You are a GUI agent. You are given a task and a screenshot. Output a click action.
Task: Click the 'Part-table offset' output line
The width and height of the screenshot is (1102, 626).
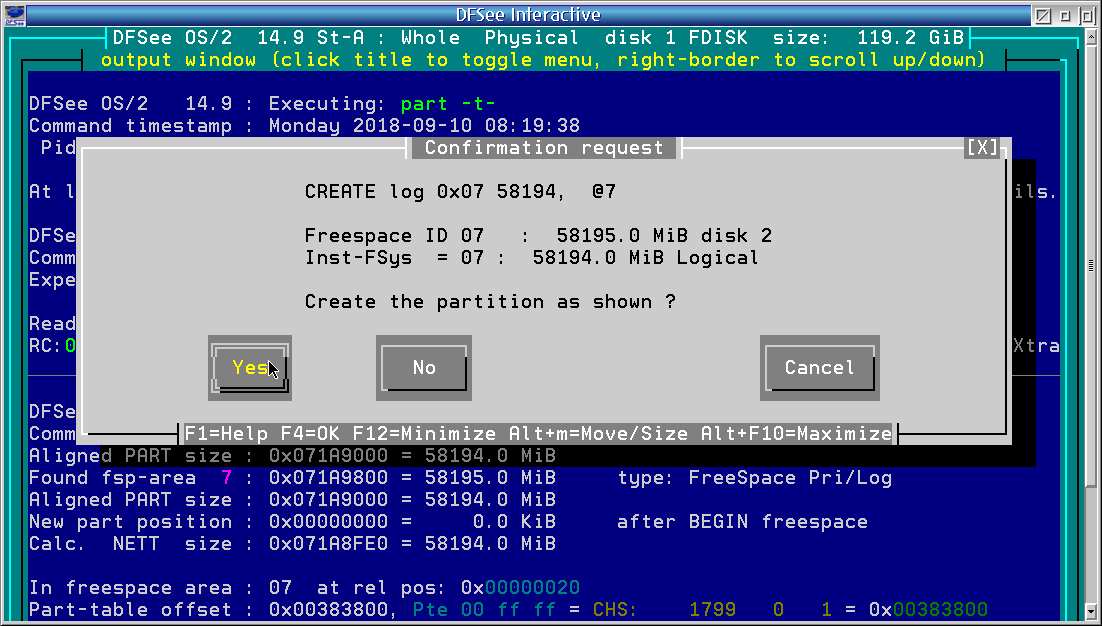coord(508,609)
